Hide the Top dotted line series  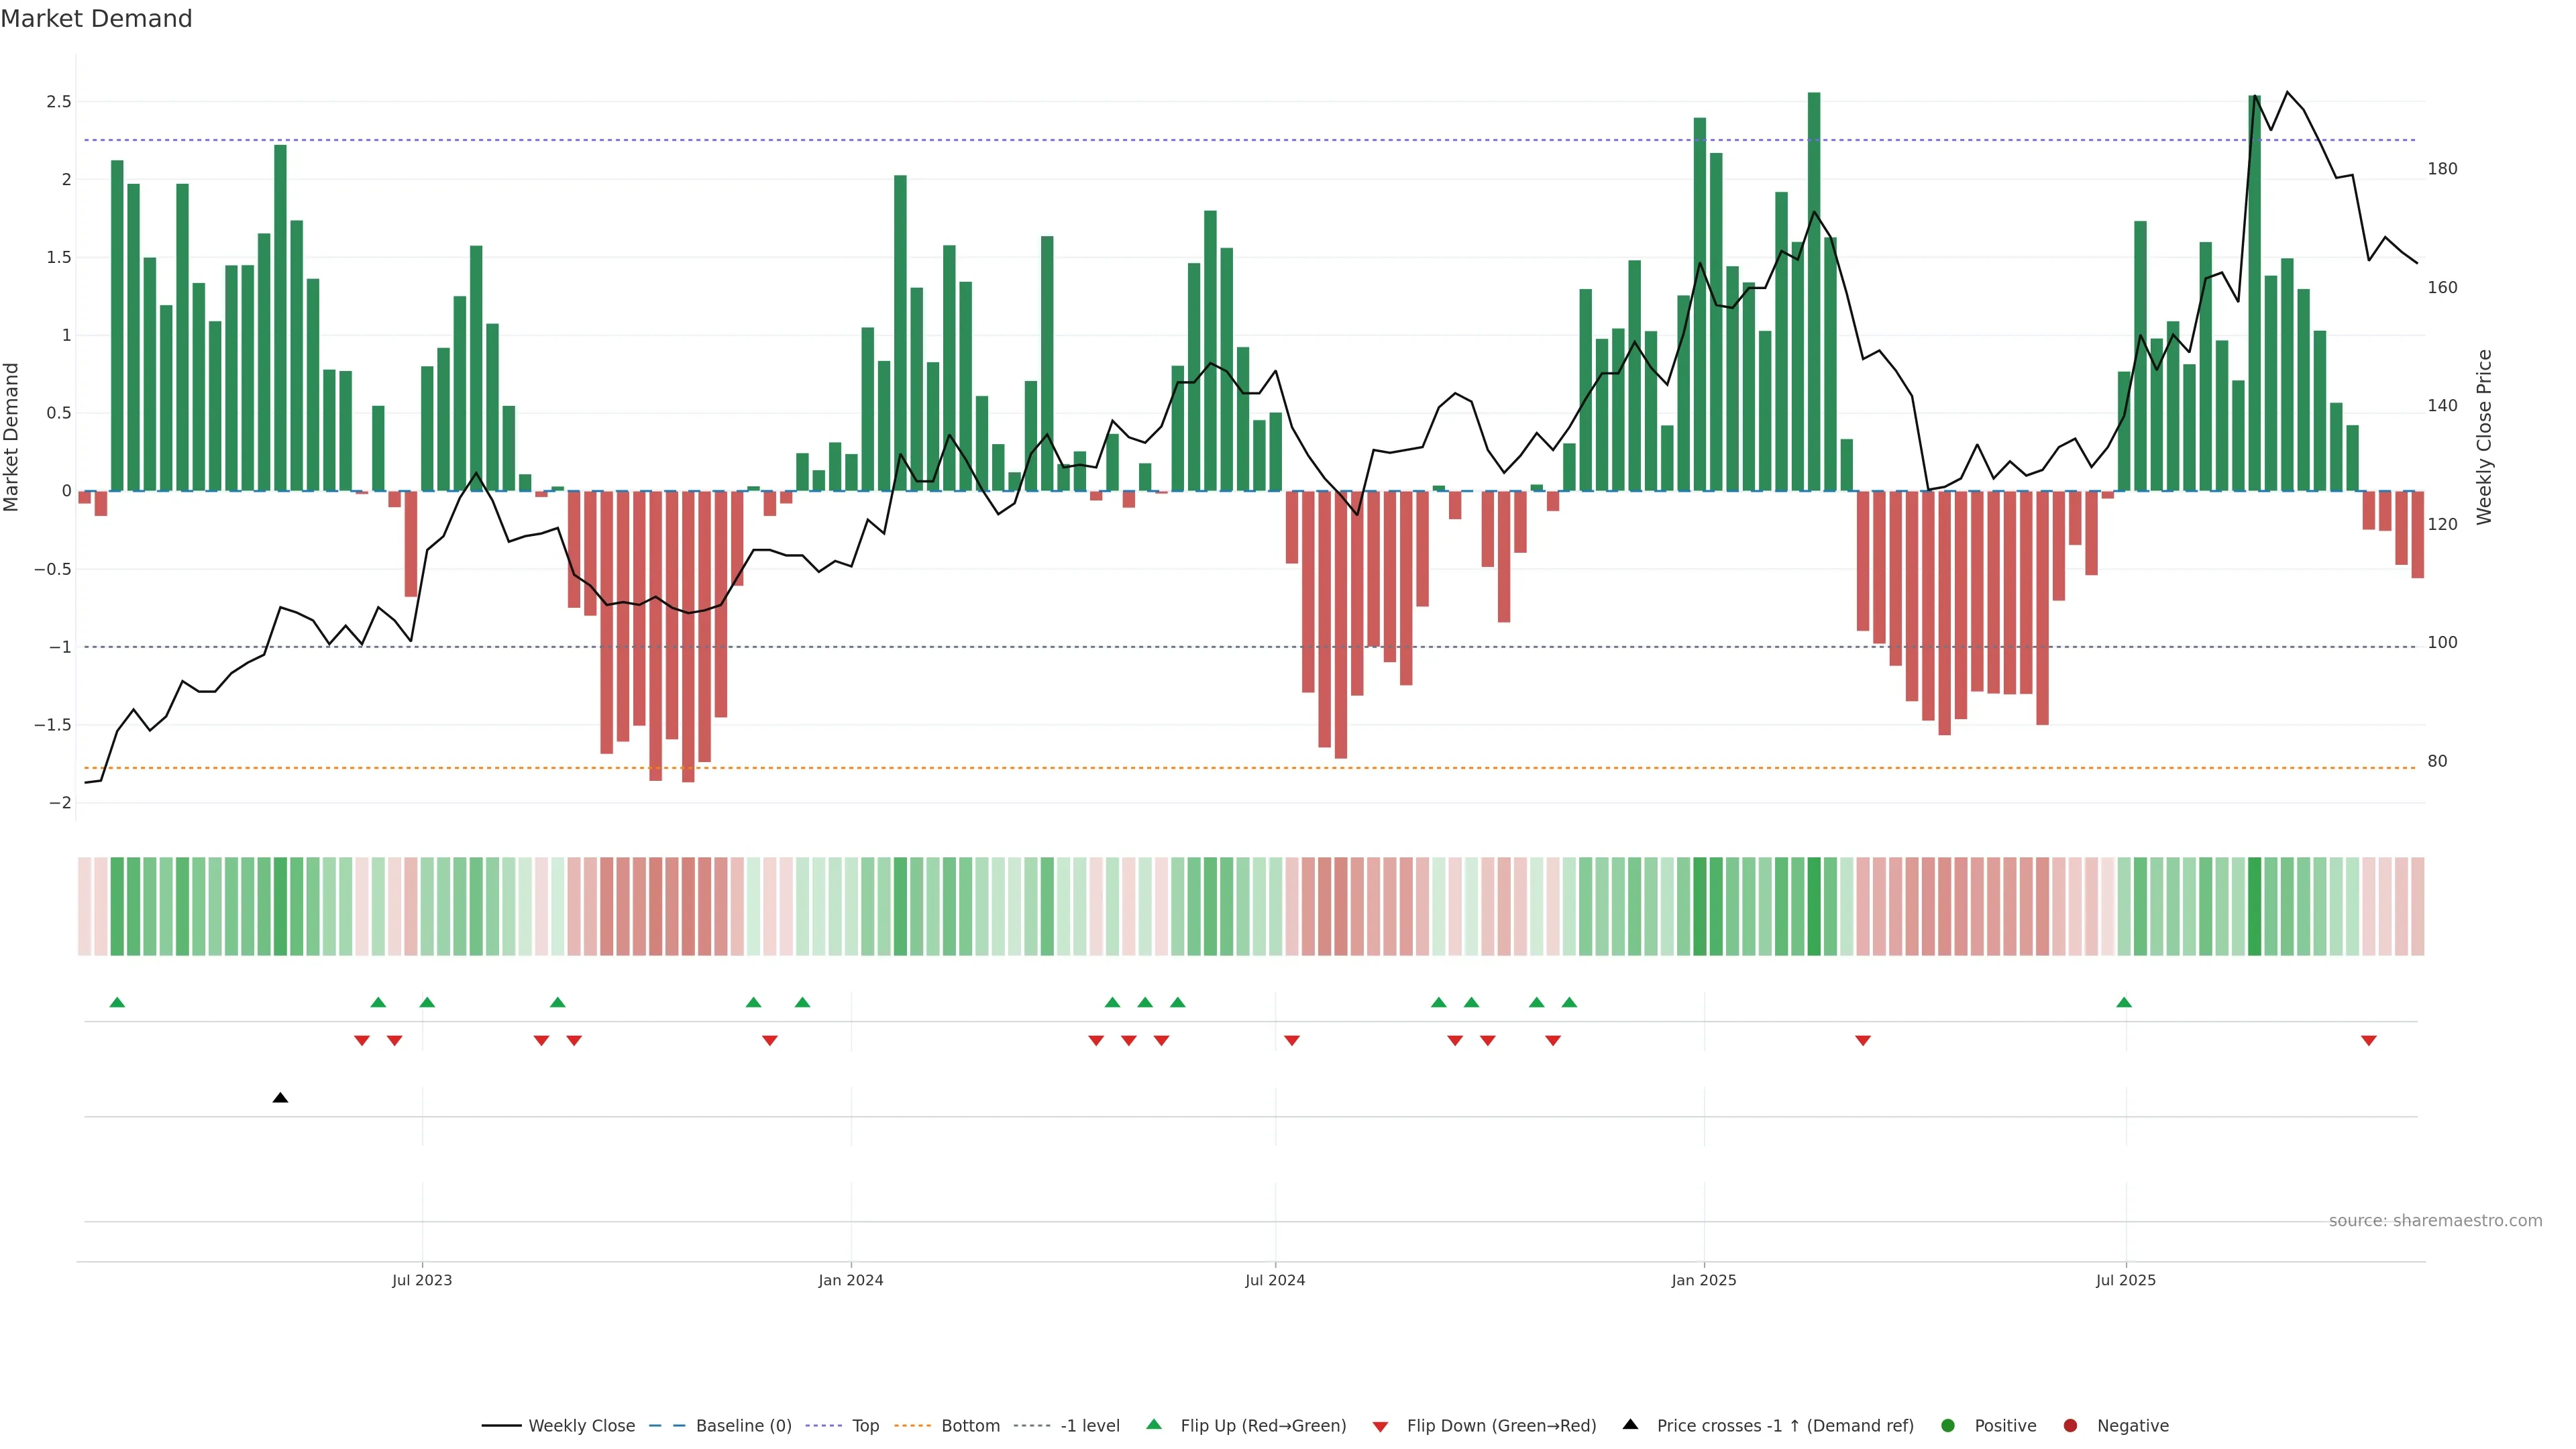(865, 1426)
